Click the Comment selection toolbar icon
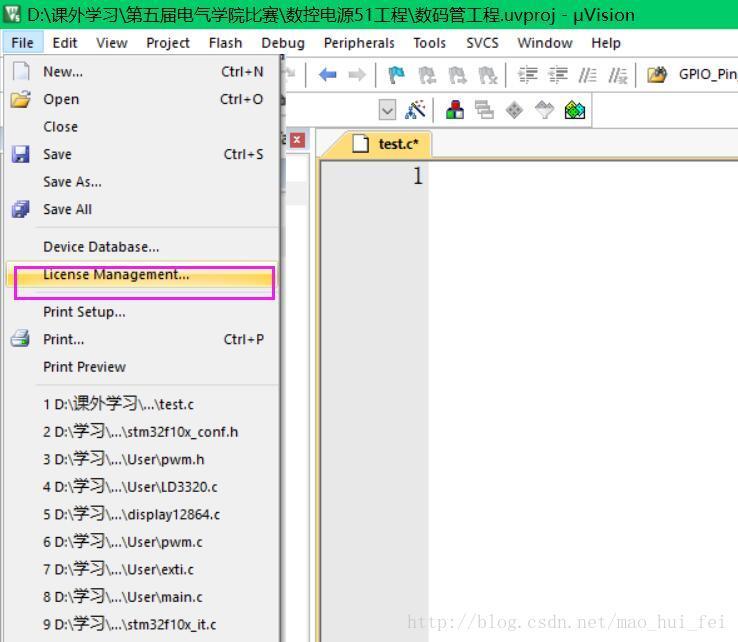Viewport: 738px width, 642px height. click(x=587, y=74)
